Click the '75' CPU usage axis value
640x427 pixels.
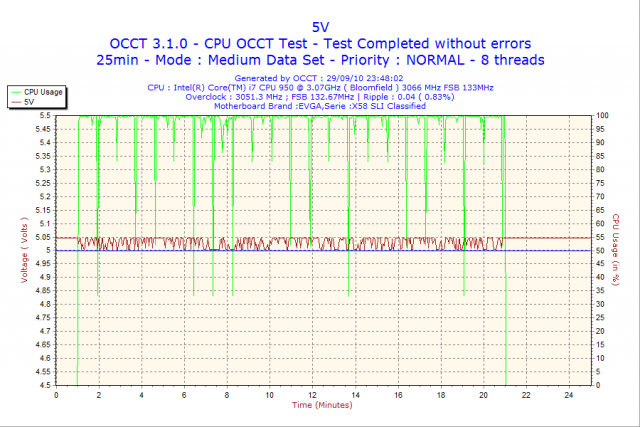click(x=600, y=183)
